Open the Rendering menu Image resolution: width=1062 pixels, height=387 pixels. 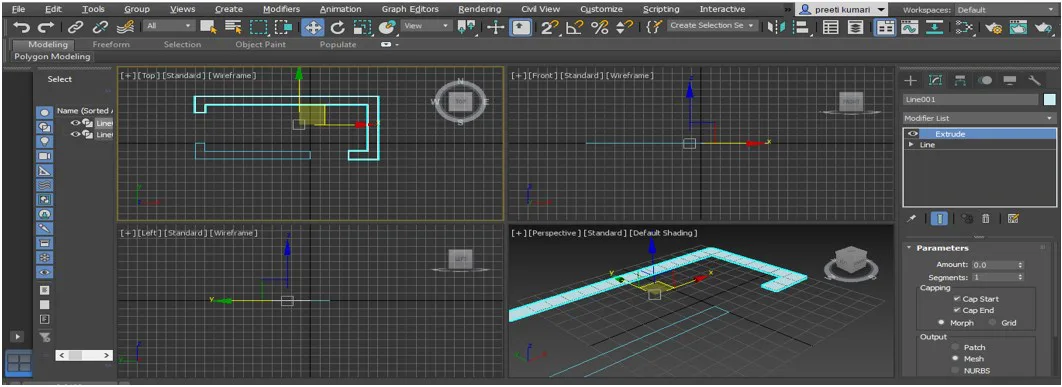pyautogui.click(x=480, y=9)
